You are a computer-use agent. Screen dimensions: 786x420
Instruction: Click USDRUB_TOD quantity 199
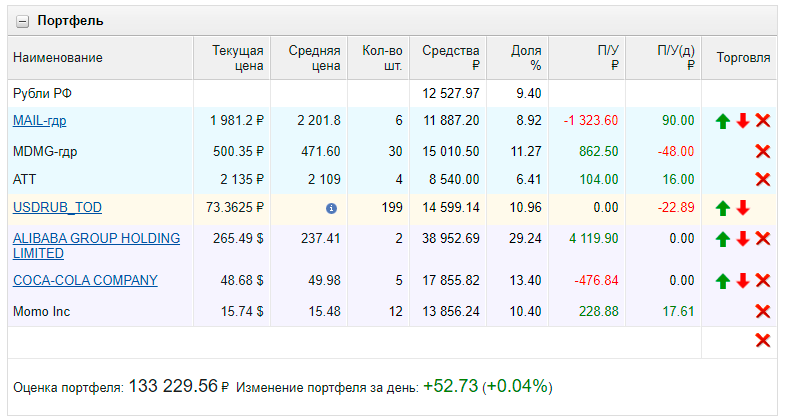pyautogui.click(x=392, y=207)
